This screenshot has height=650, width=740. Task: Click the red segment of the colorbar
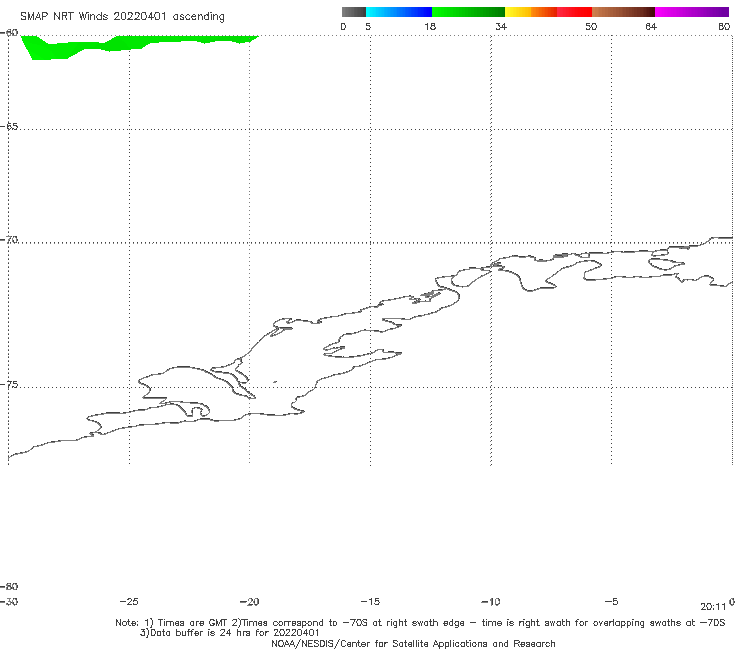(574, 12)
